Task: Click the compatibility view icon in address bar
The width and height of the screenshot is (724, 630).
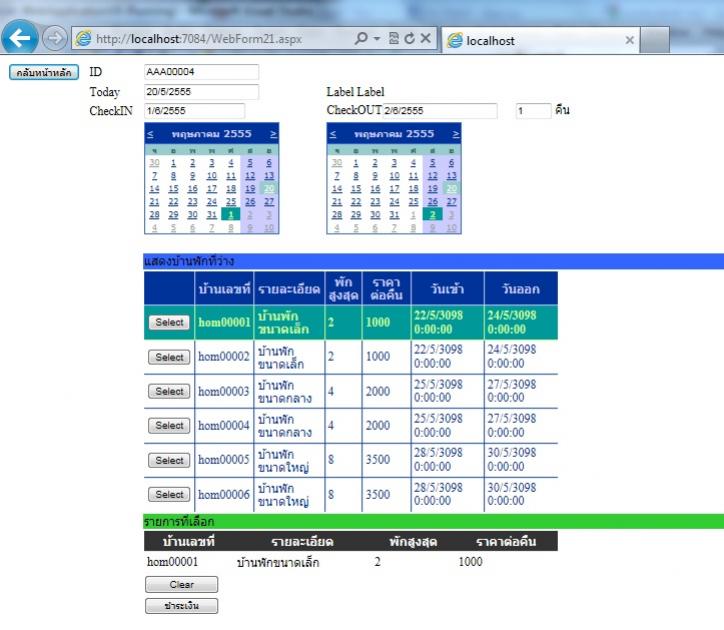Action: click(x=393, y=38)
